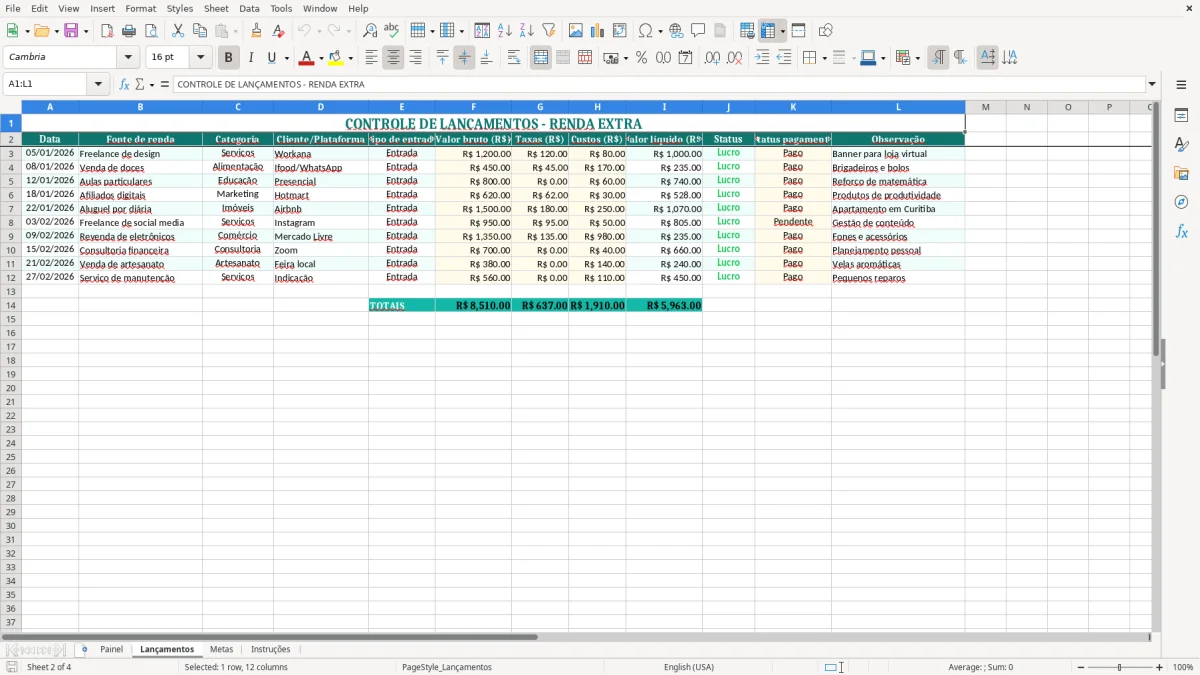Click the 100% zoom level
Image resolution: width=1200 pixels, height=675 pixels.
tap(1182, 667)
